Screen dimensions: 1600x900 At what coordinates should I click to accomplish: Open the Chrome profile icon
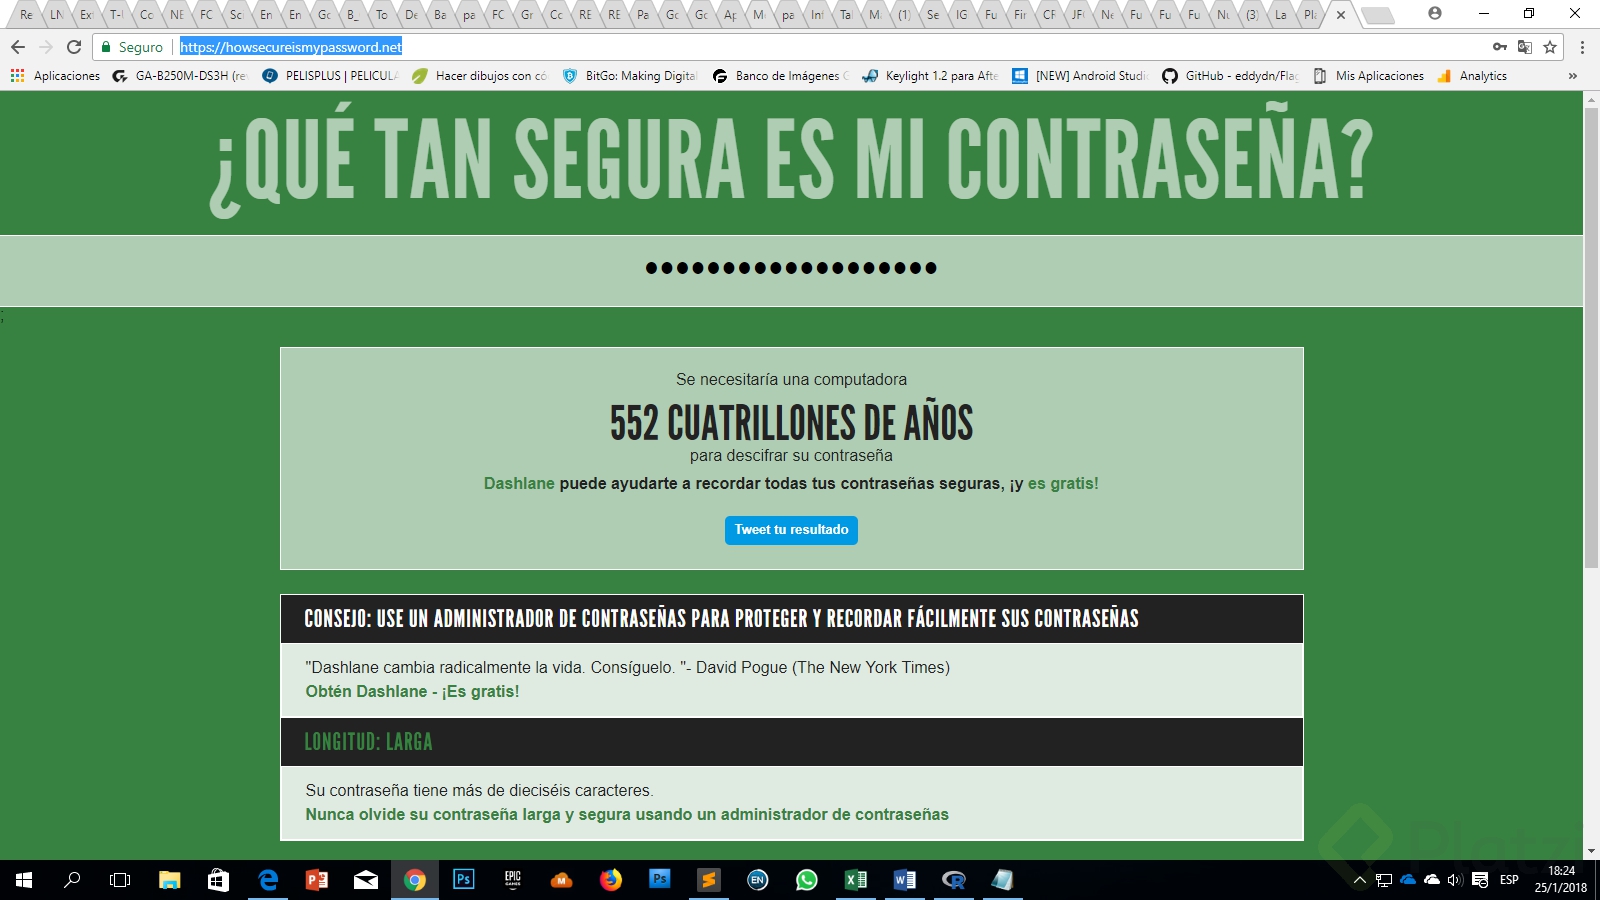1435,14
